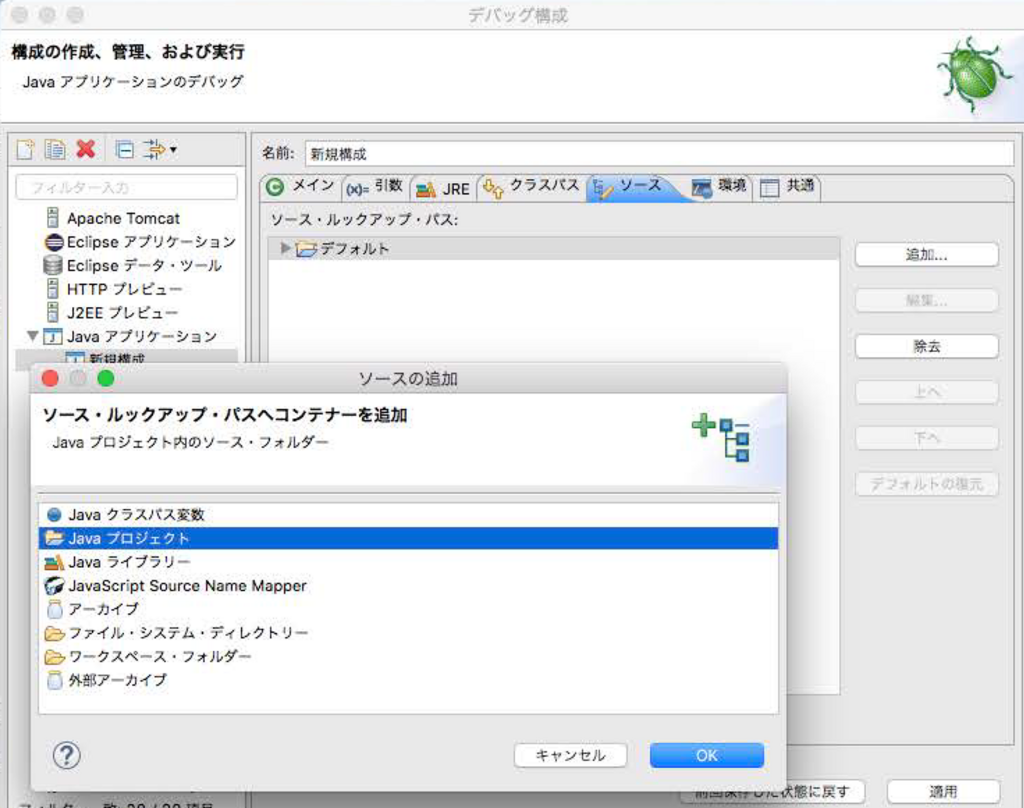This screenshot has width=1024, height=808.
Task: Select the デフォルト folder entry
Action: point(343,249)
